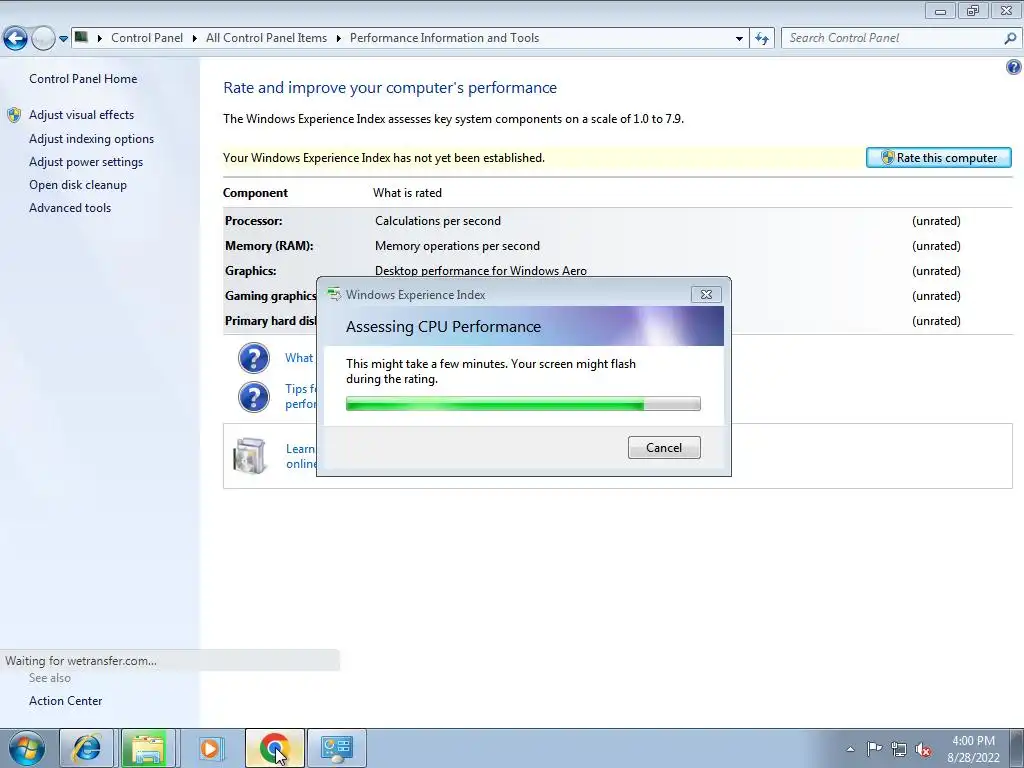Click Calculations per second text

(x=438, y=221)
